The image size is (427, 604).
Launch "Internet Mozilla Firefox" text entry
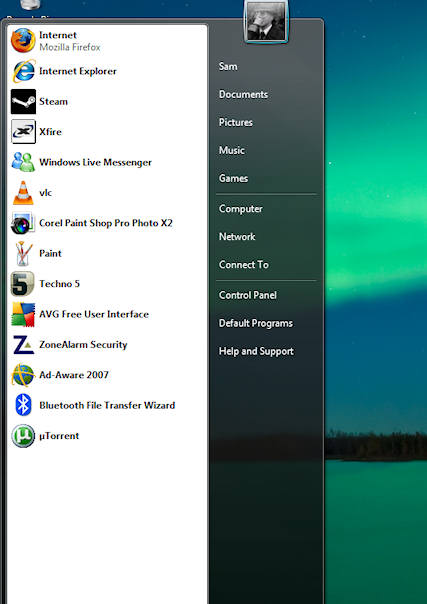coord(70,41)
